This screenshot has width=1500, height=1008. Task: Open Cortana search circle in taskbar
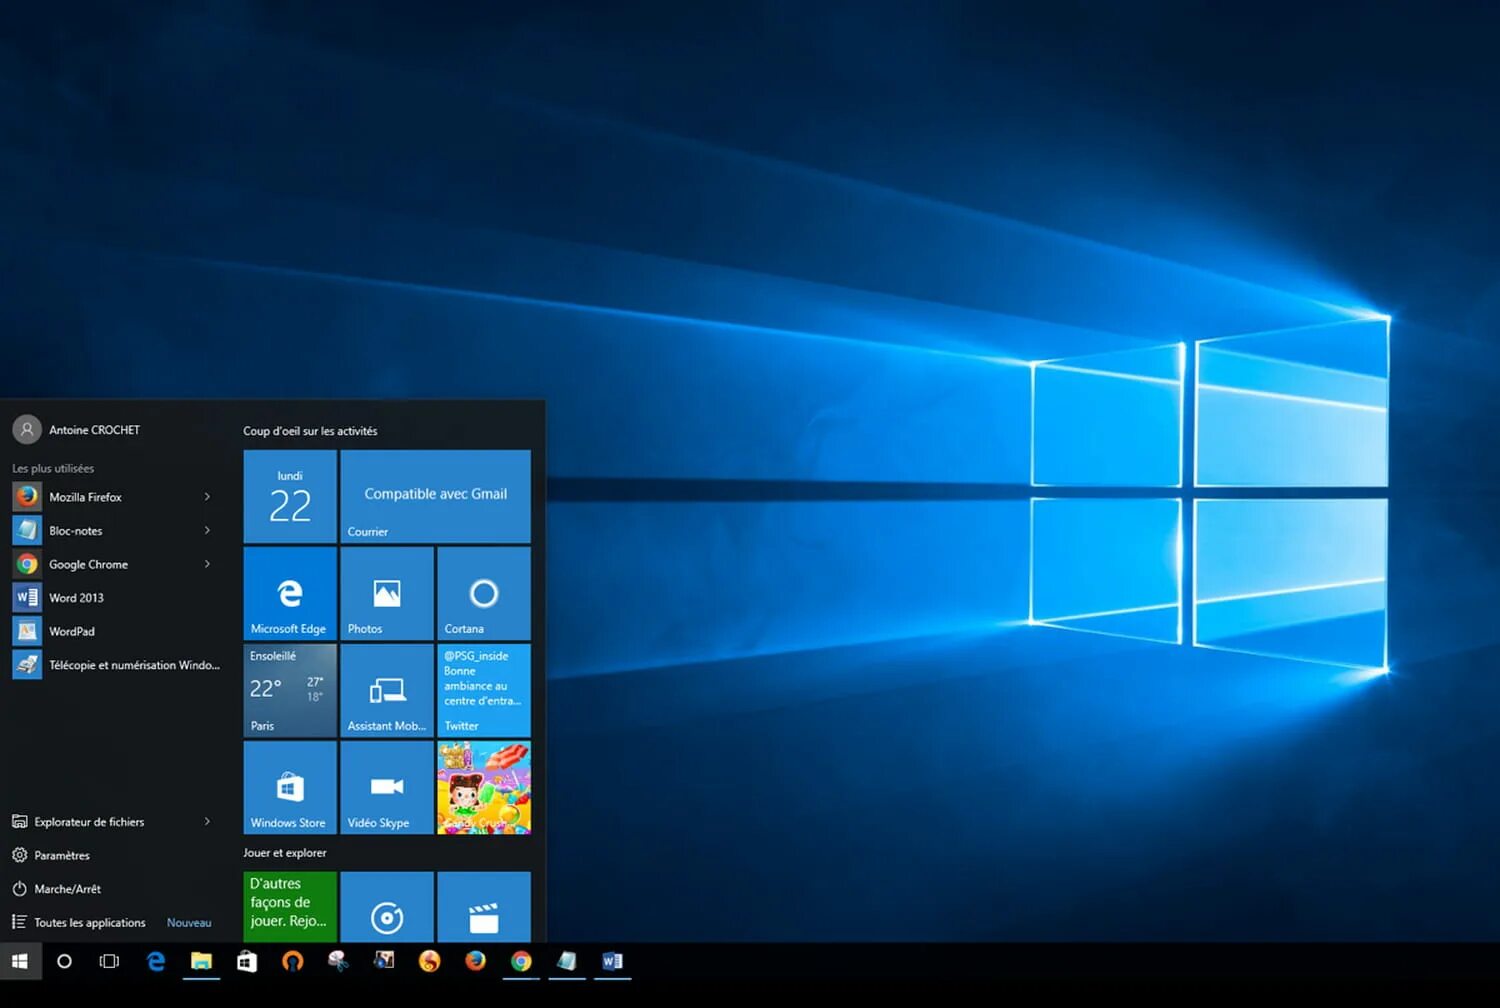click(x=64, y=961)
